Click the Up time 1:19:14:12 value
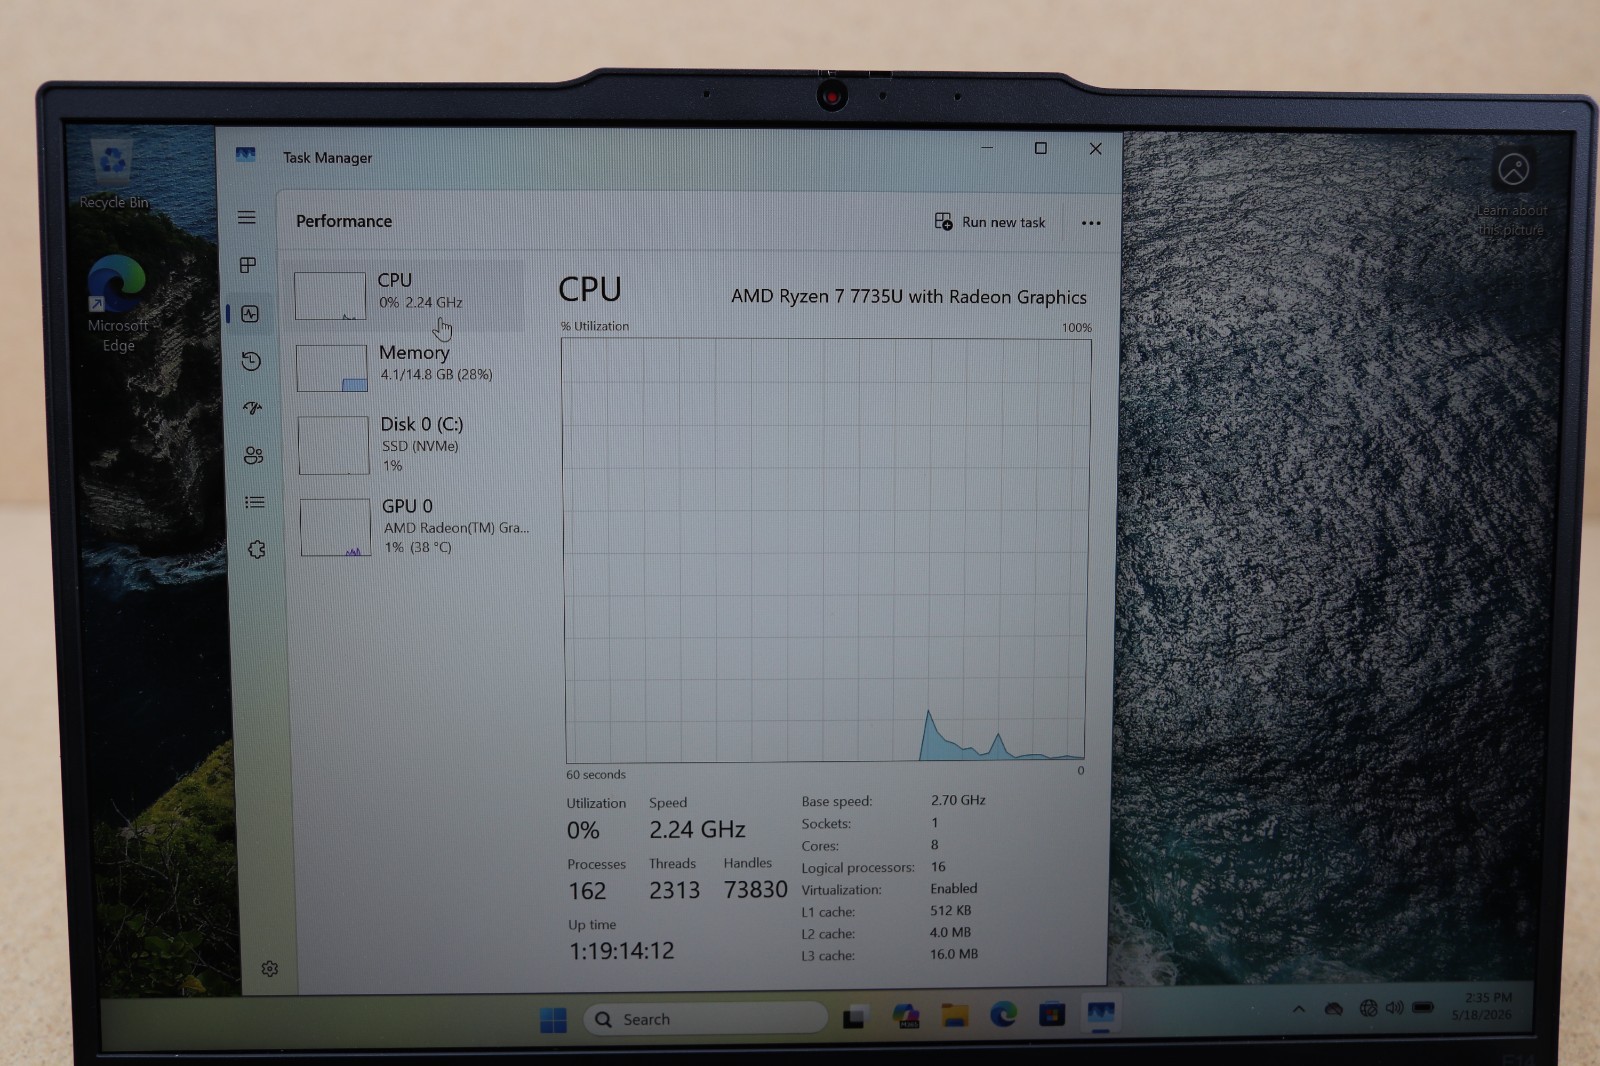This screenshot has width=1600, height=1066. click(622, 951)
